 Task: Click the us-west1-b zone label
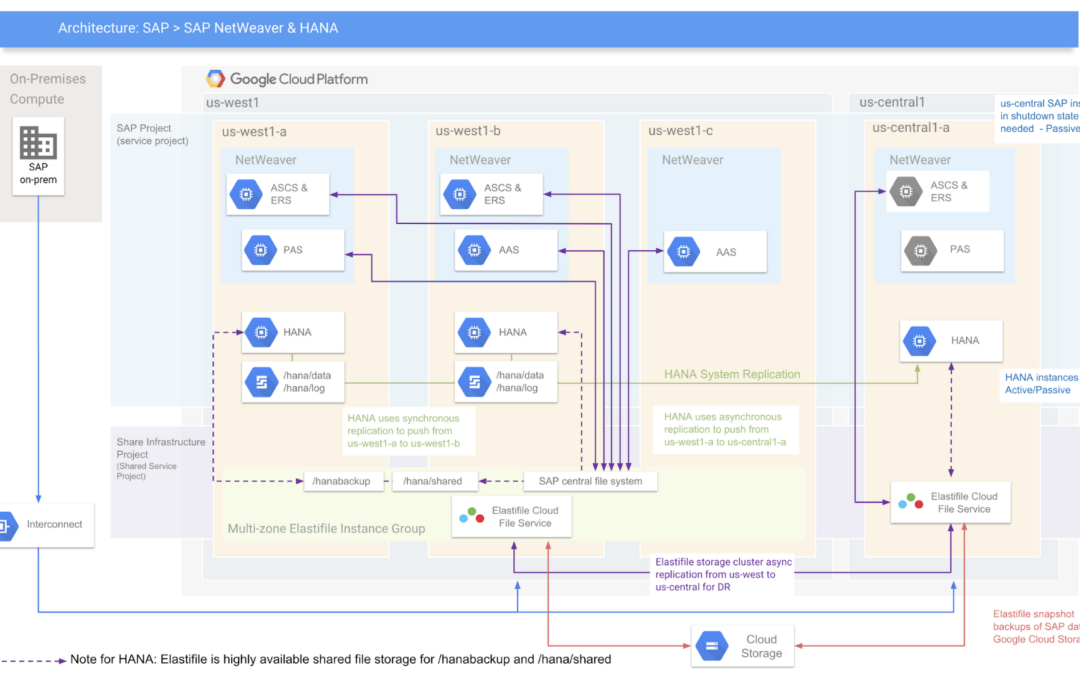(468, 131)
